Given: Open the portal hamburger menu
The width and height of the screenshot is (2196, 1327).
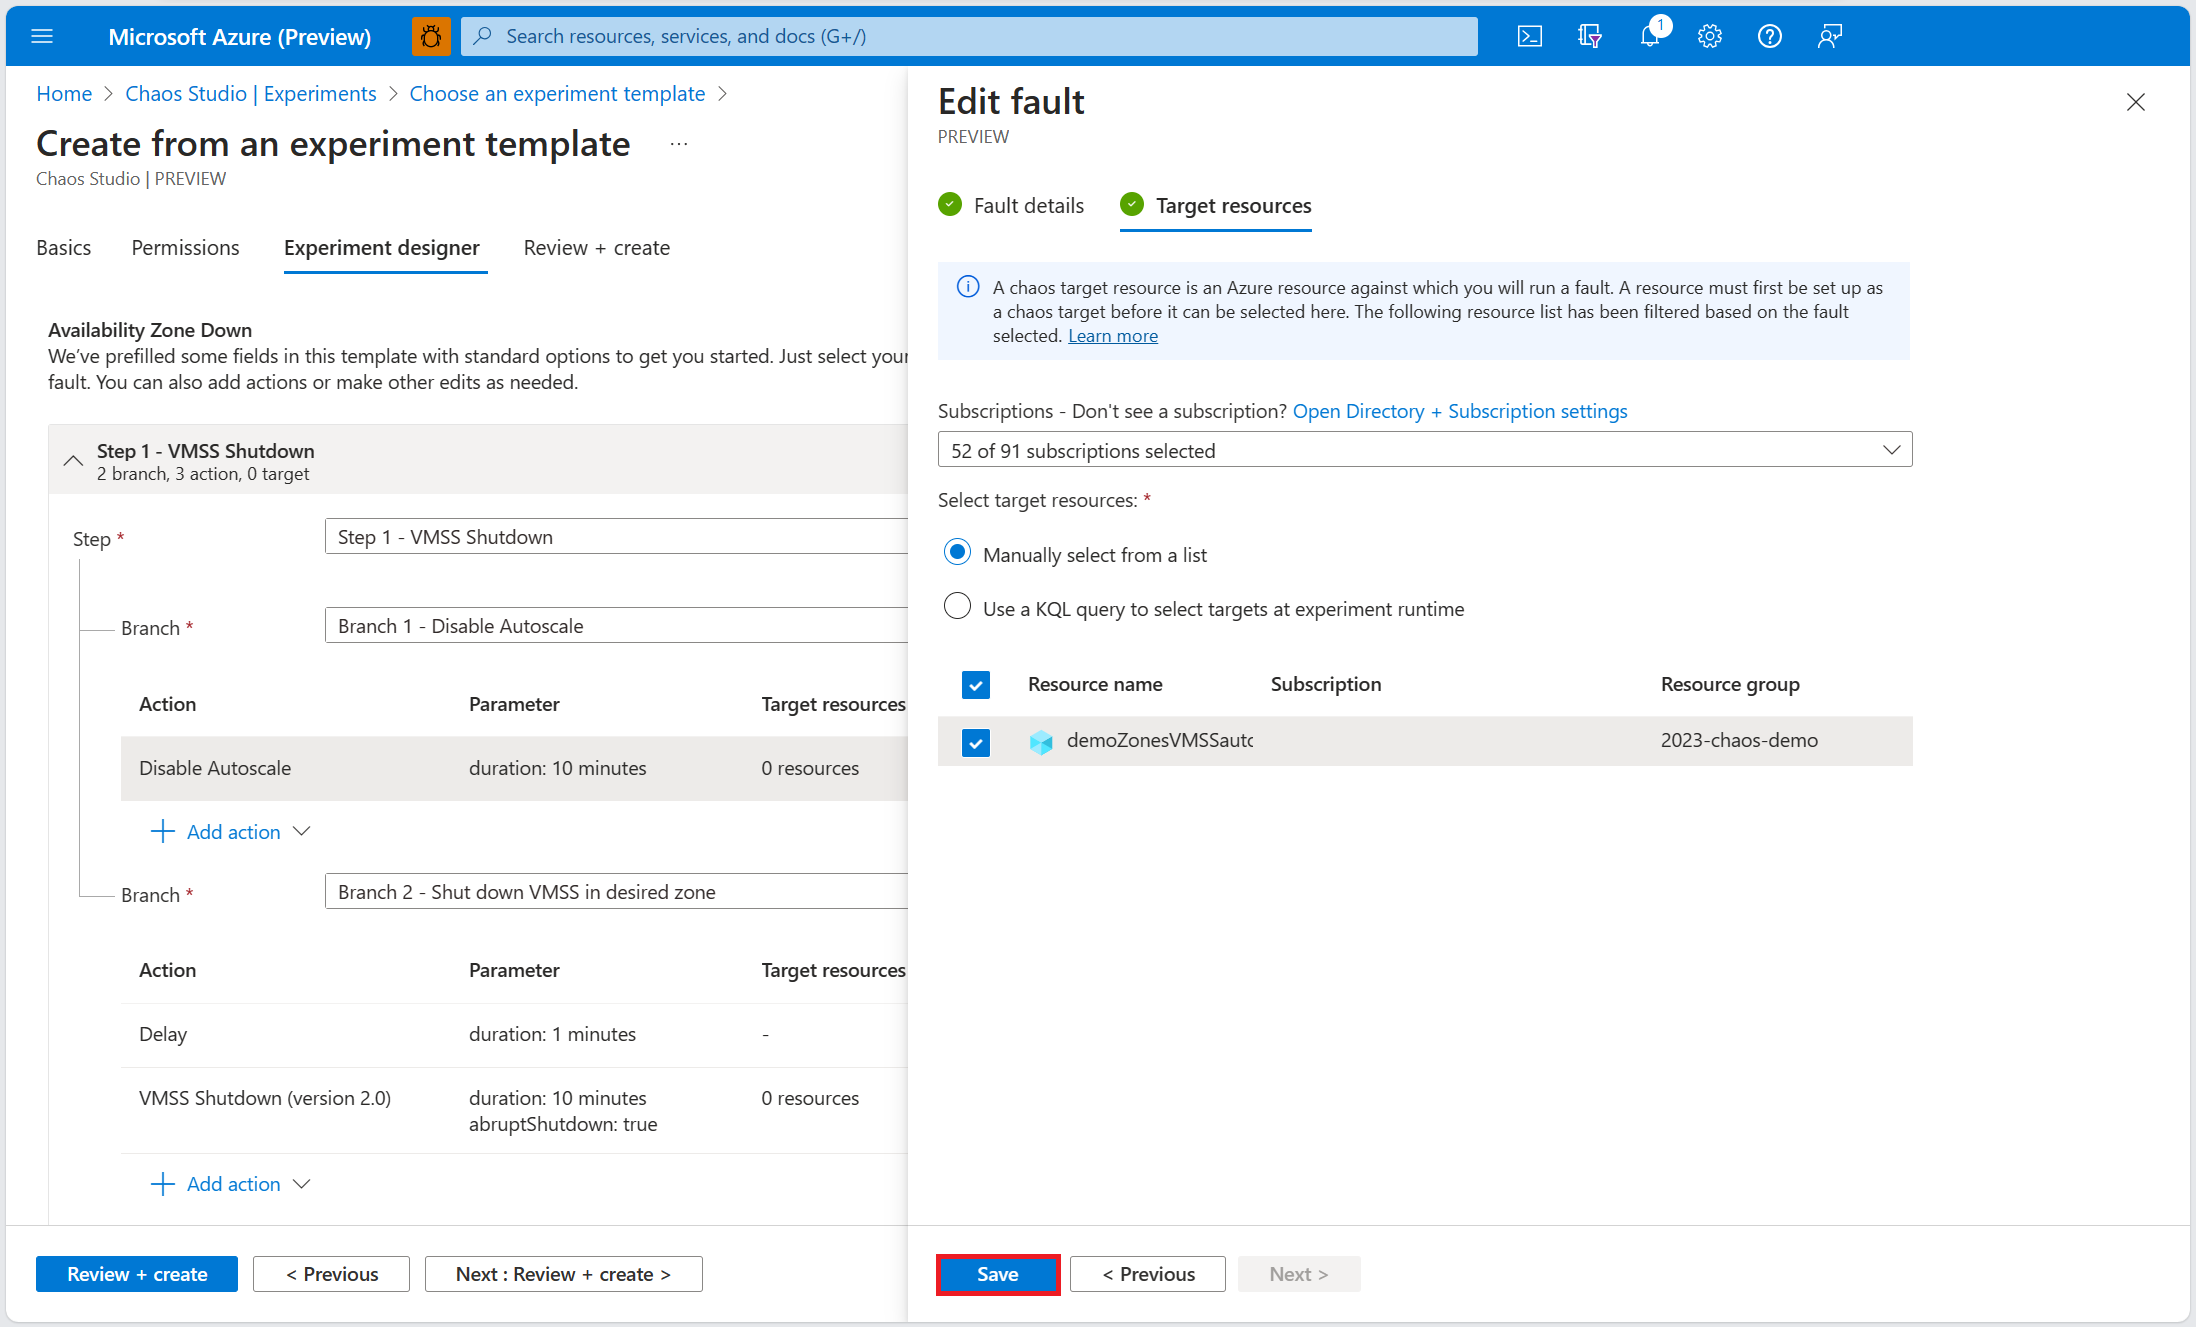Looking at the screenshot, I should pos(42,35).
